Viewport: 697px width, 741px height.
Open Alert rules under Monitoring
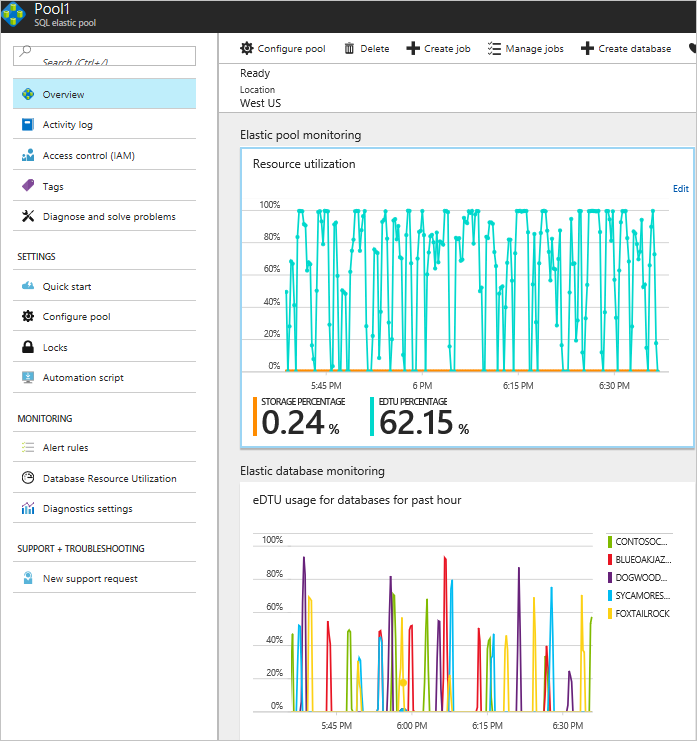[x=104, y=447]
